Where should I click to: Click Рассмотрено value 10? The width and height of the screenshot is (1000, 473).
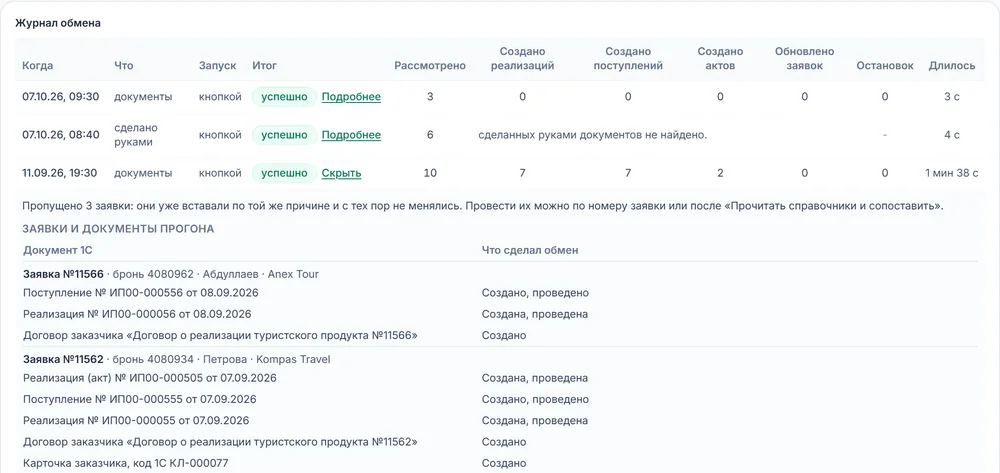[430, 173]
